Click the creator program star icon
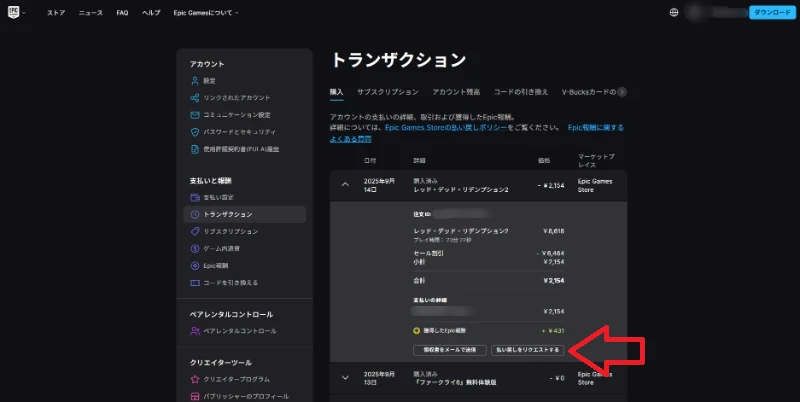The height and width of the screenshot is (402, 800). 194,380
